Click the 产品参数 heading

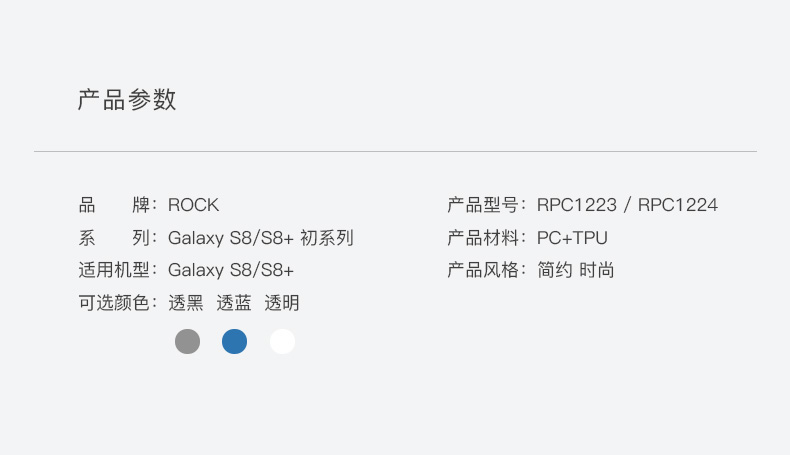[127, 100]
